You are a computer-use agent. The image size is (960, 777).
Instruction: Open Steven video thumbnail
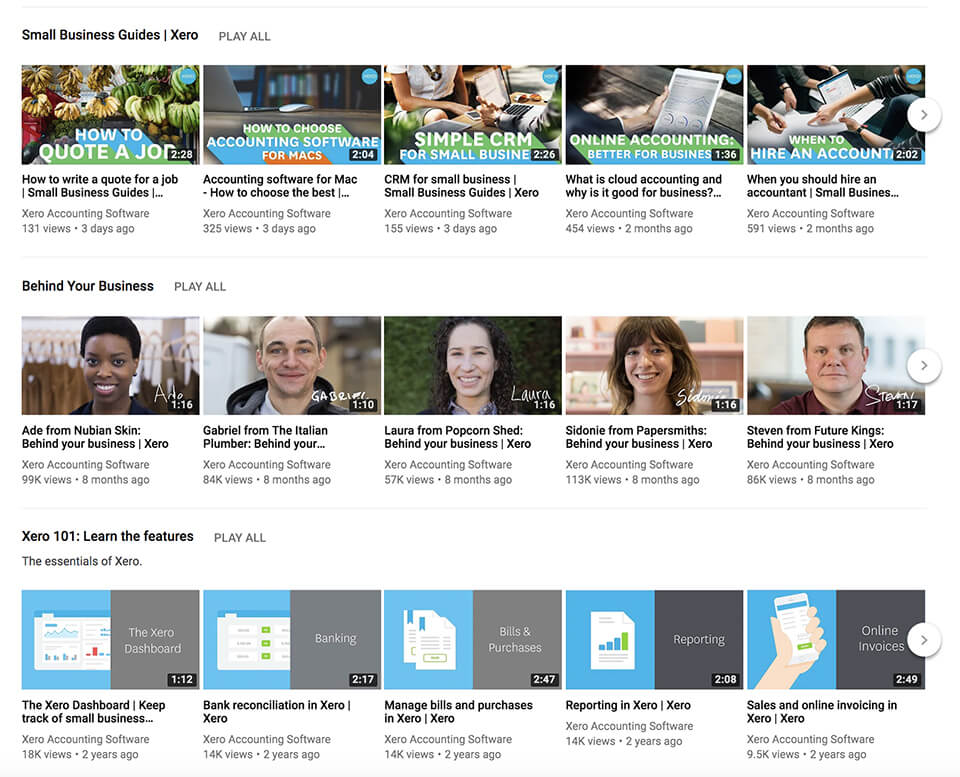click(x=836, y=366)
